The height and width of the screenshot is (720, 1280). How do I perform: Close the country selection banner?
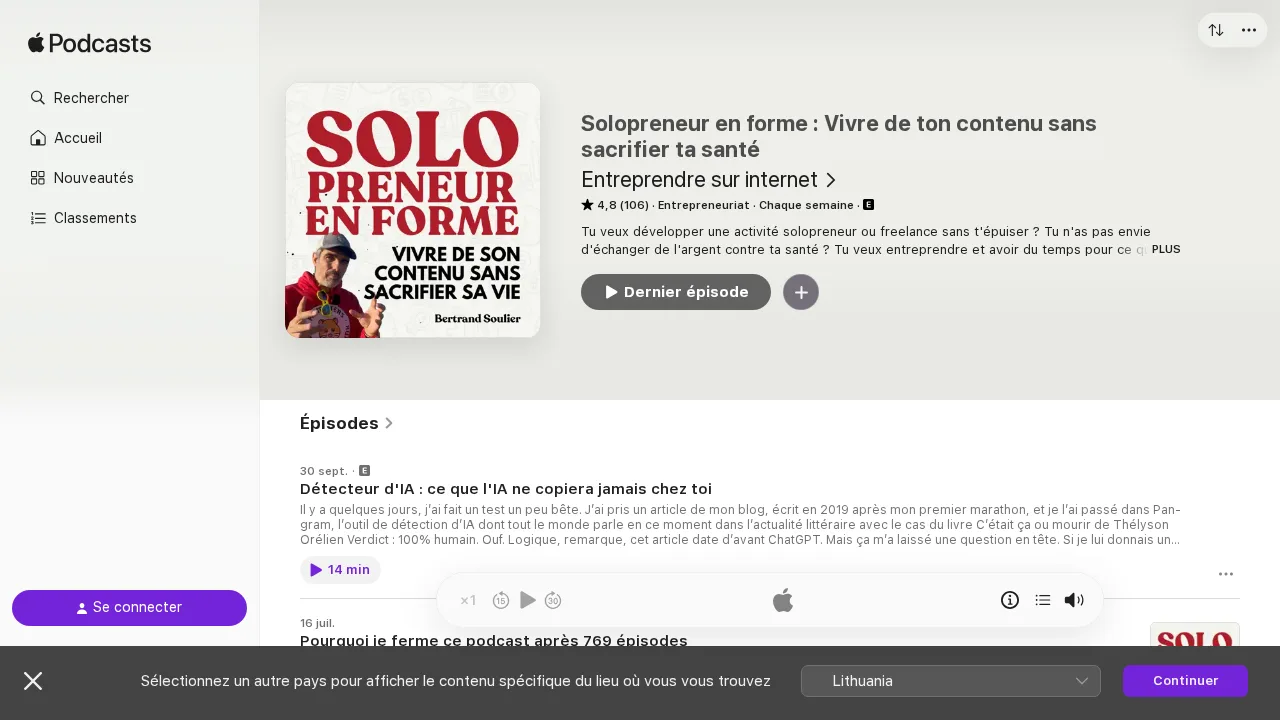tap(33, 681)
